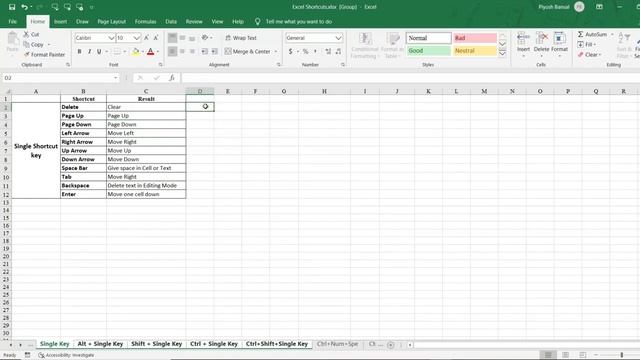Open the Merge & Center dropdown arrow
640x360 pixels.
[276, 51]
